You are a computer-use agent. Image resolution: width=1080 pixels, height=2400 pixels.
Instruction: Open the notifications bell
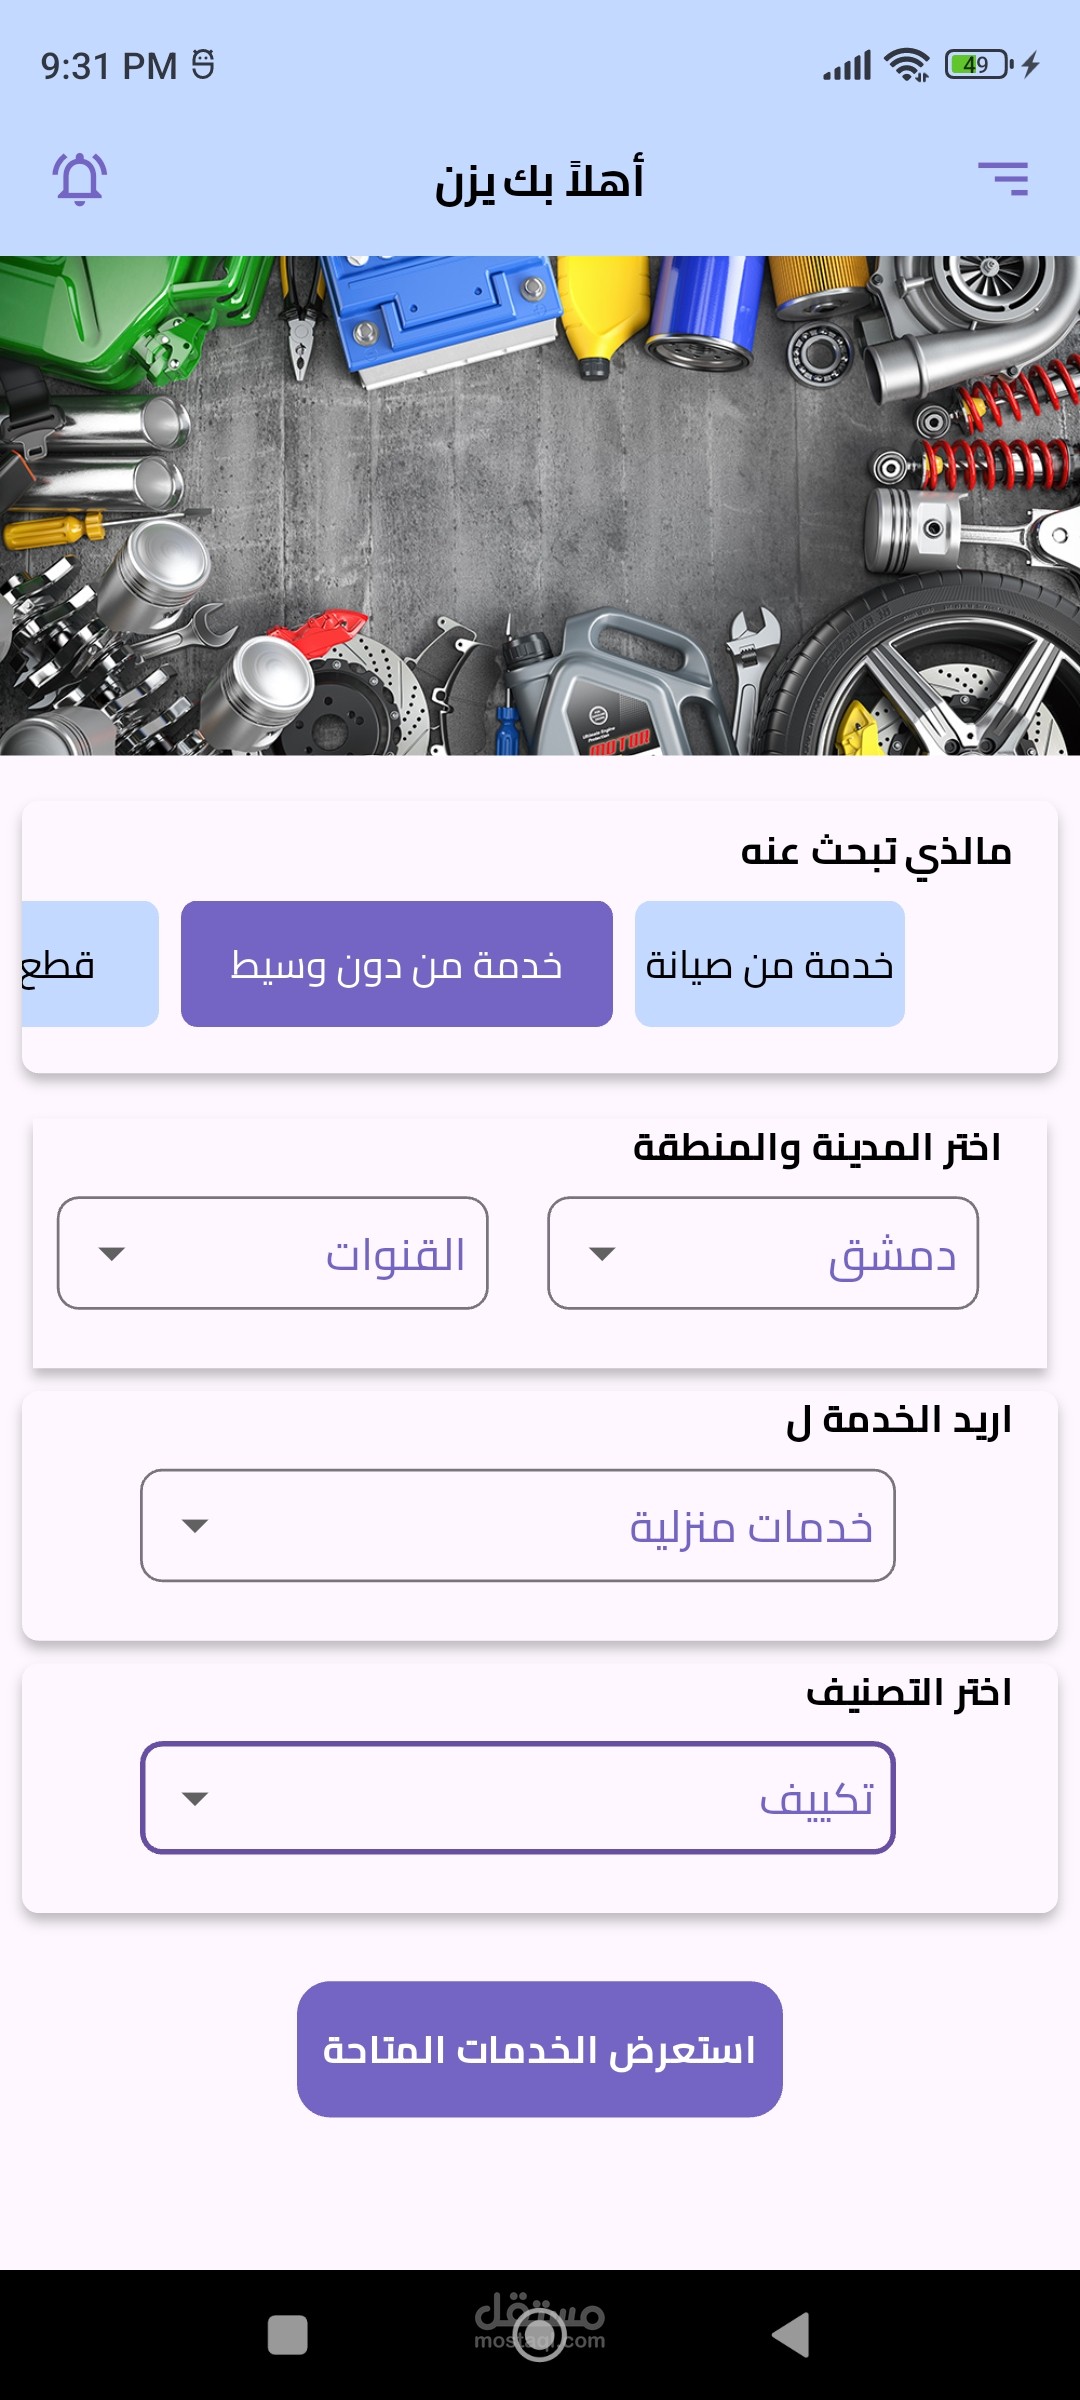(x=80, y=179)
